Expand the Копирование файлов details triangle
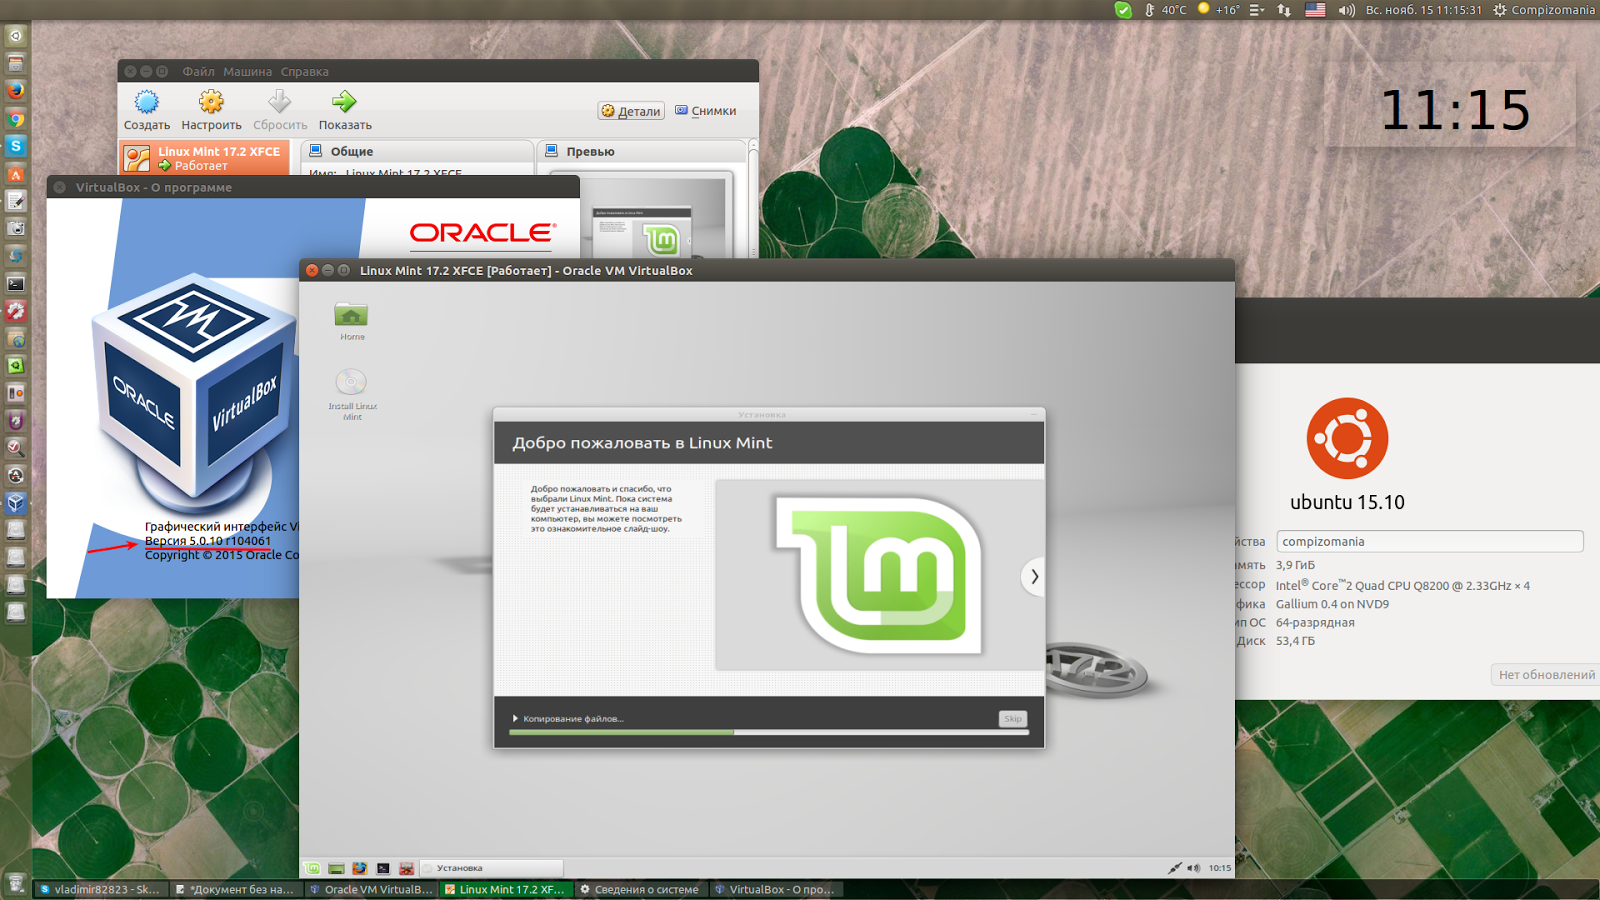Viewport: 1600px width, 900px height. coord(516,719)
